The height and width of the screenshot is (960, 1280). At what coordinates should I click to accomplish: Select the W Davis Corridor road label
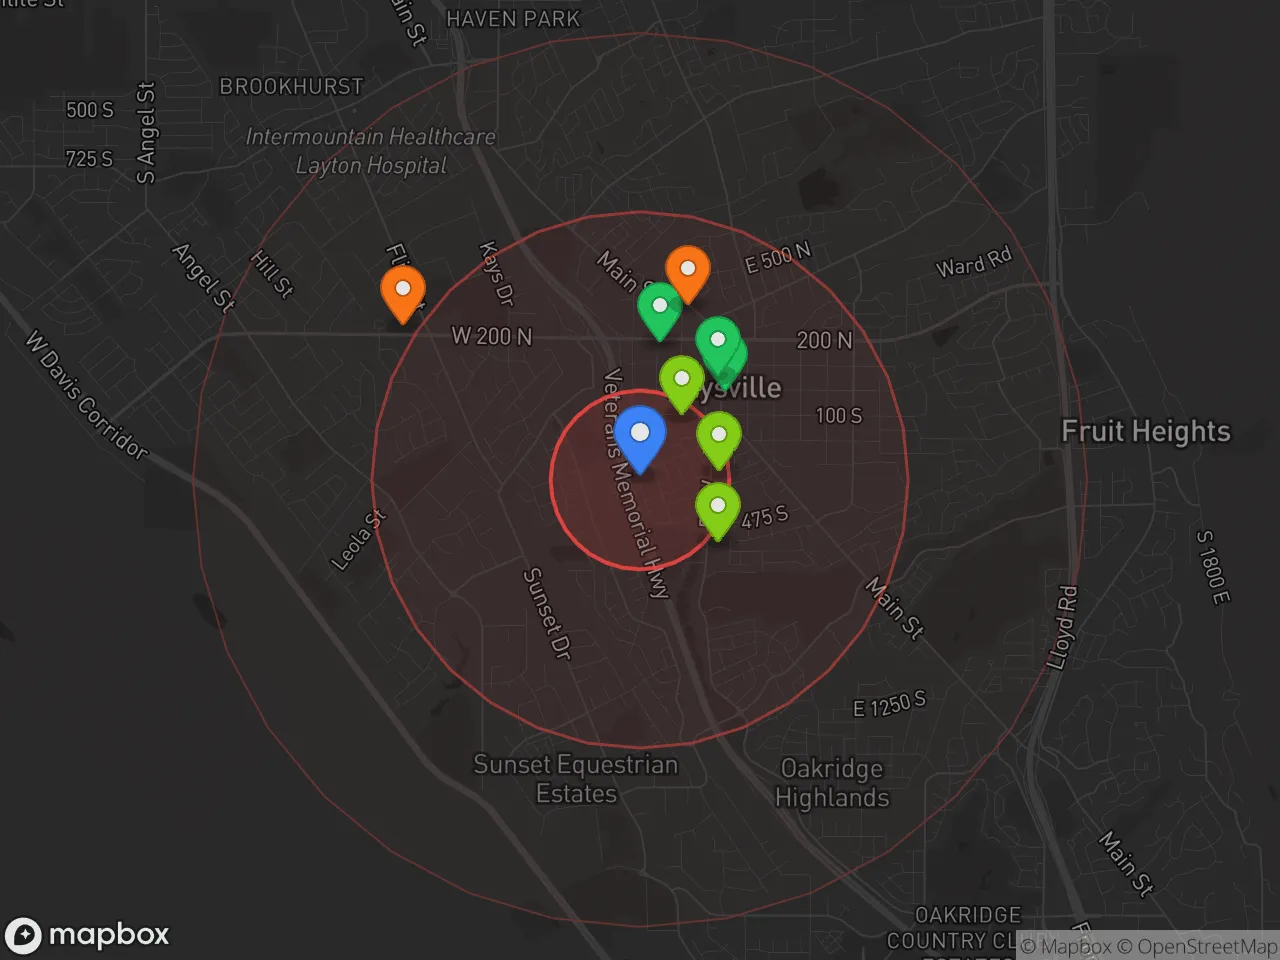click(x=87, y=395)
